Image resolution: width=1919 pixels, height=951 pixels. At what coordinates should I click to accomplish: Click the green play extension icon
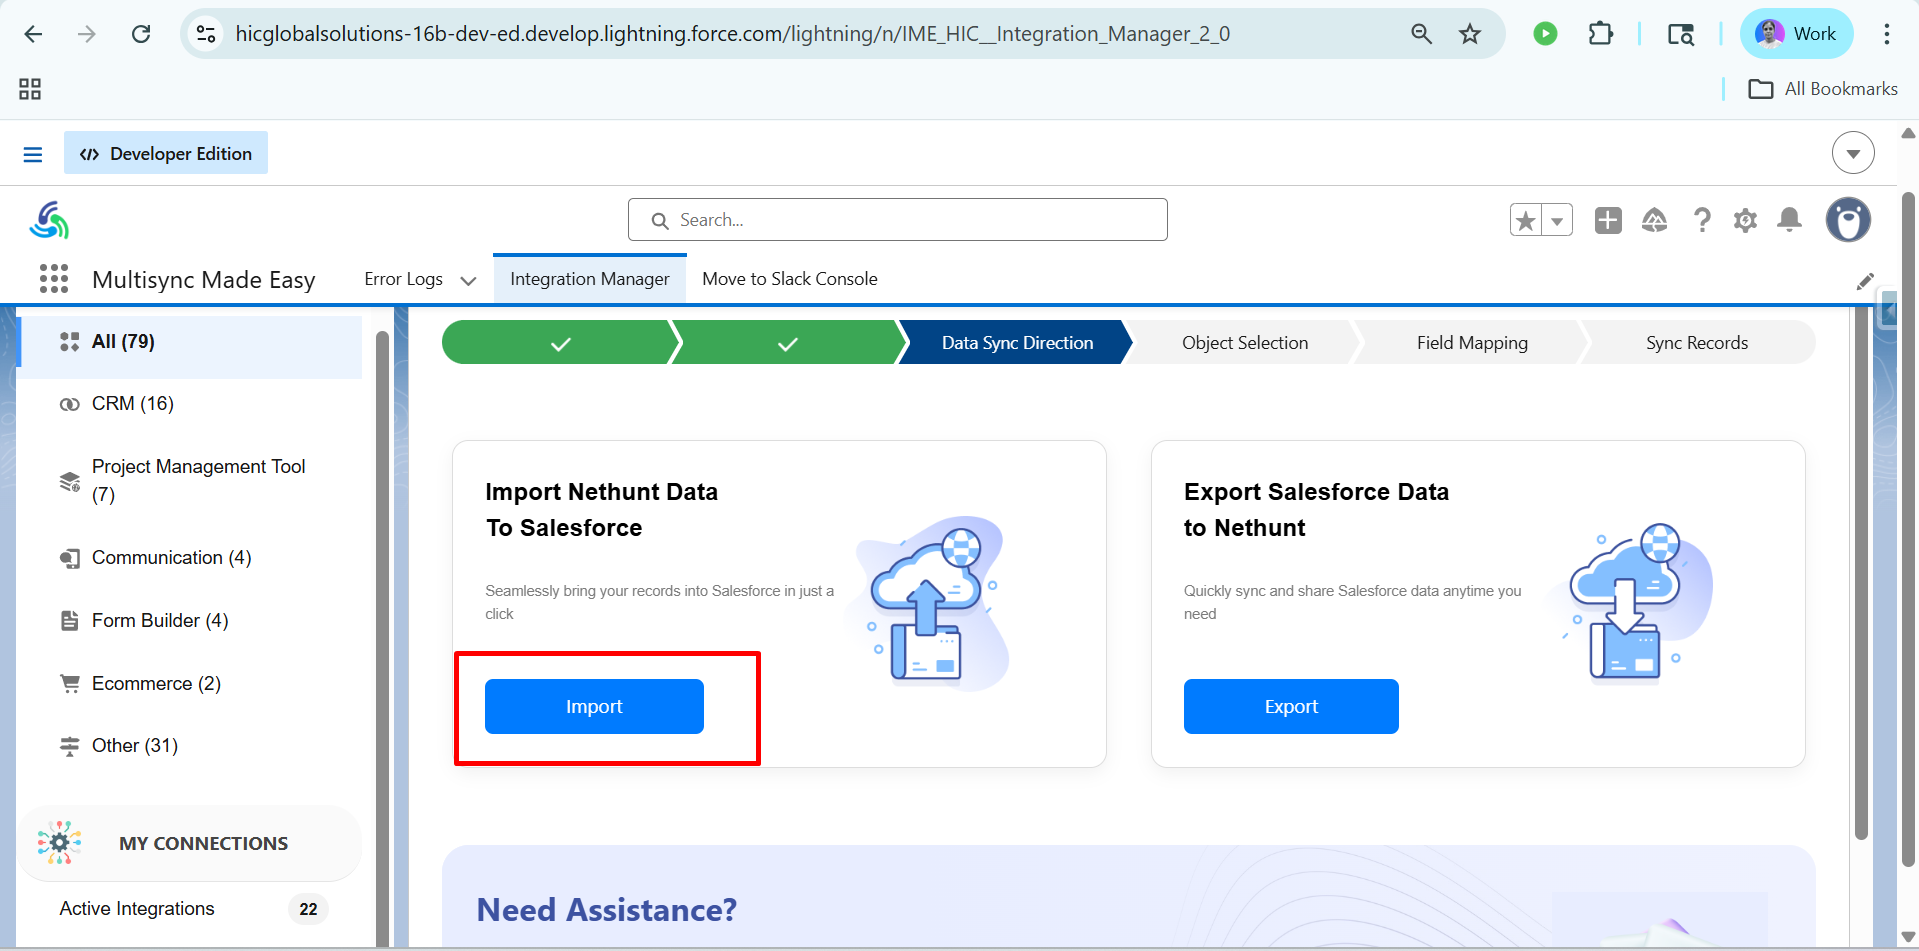pos(1545,34)
